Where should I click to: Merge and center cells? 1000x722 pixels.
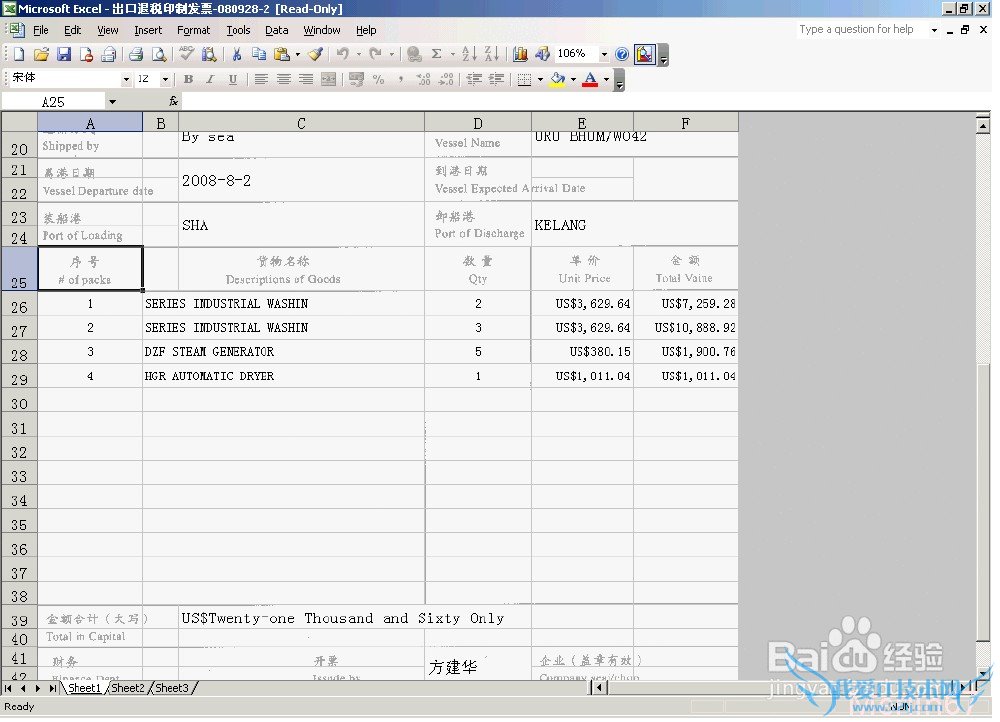pyautogui.click(x=328, y=79)
